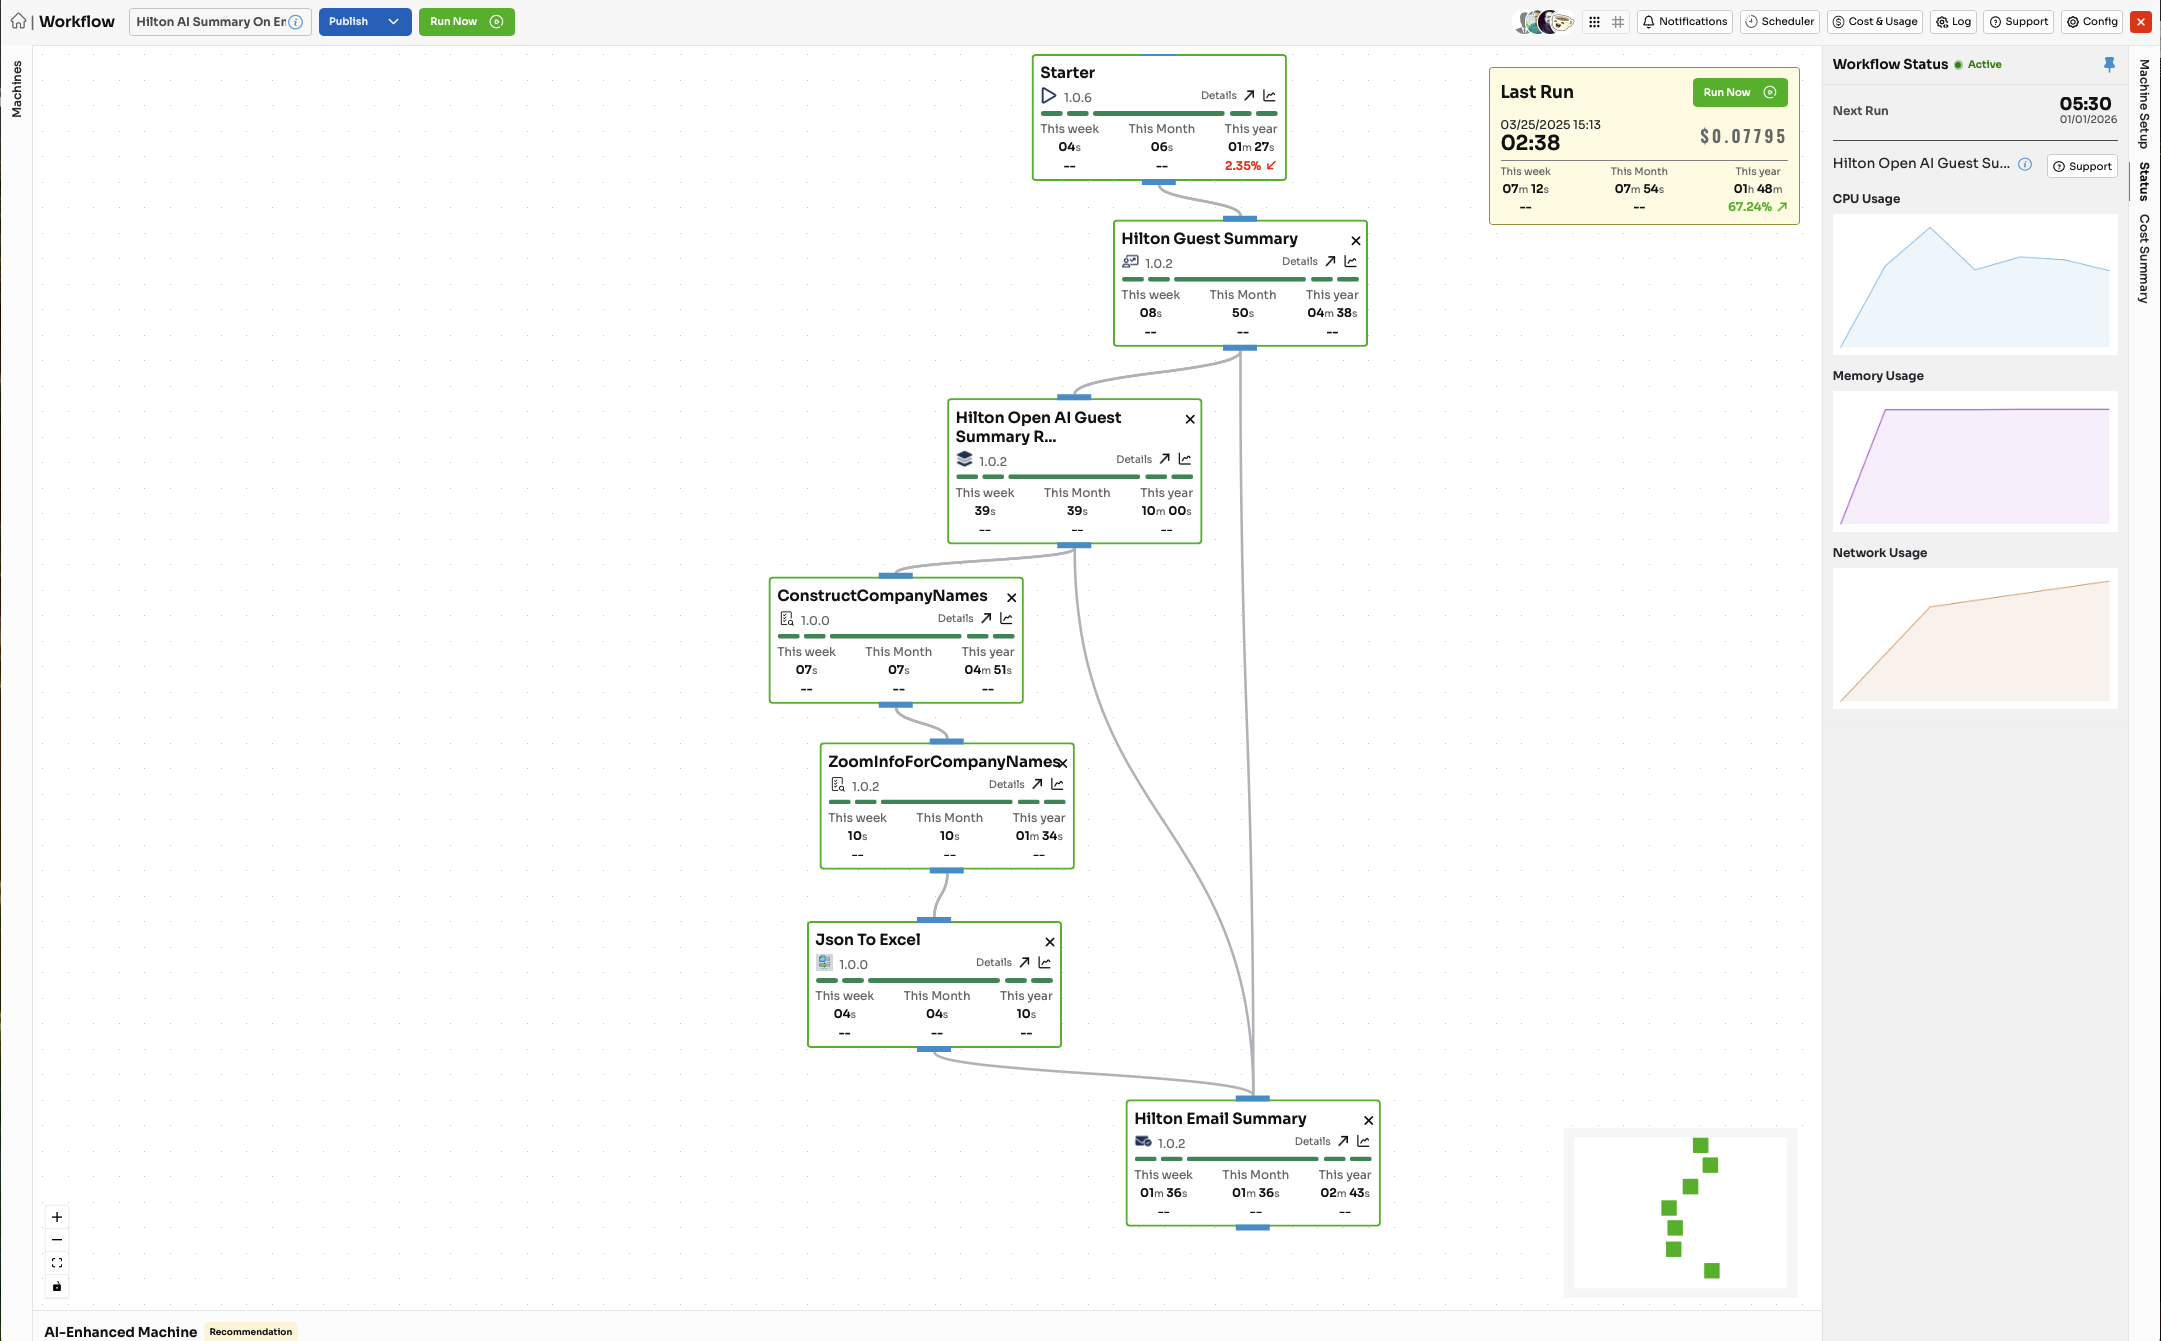Zoom out on canvas with minus

tap(57, 1240)
